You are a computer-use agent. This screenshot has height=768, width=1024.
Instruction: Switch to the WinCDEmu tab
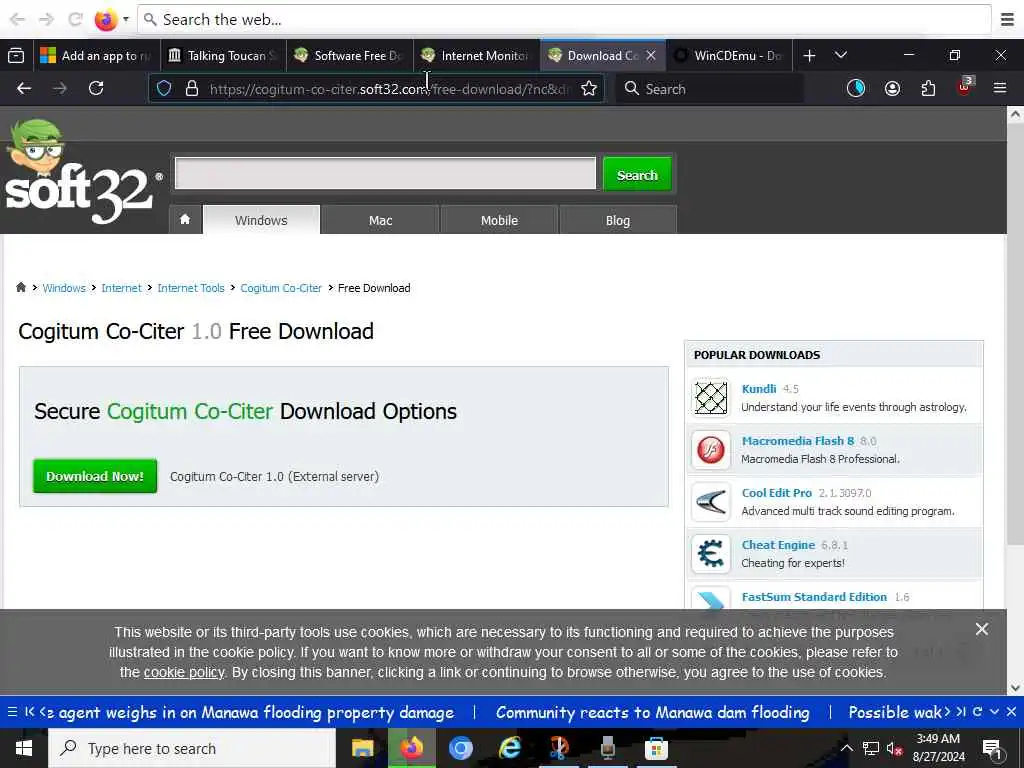[729, 56]
